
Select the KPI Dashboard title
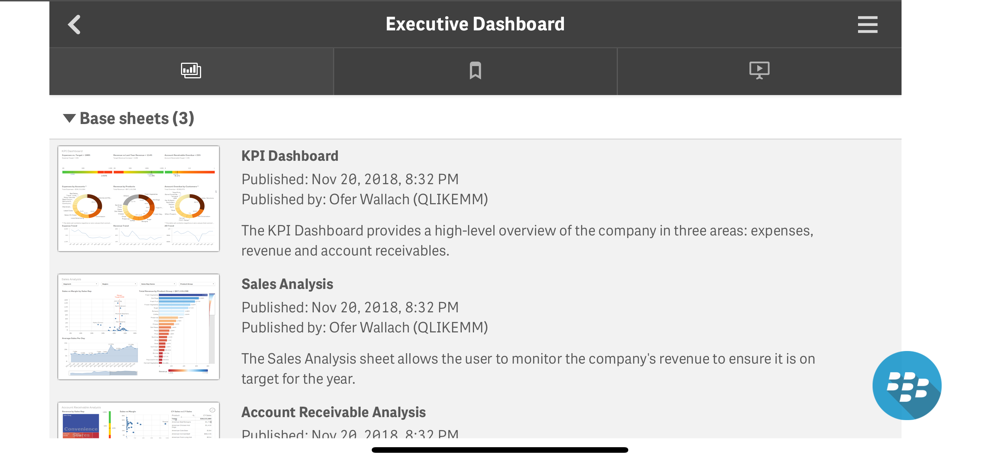coord(290,156)
